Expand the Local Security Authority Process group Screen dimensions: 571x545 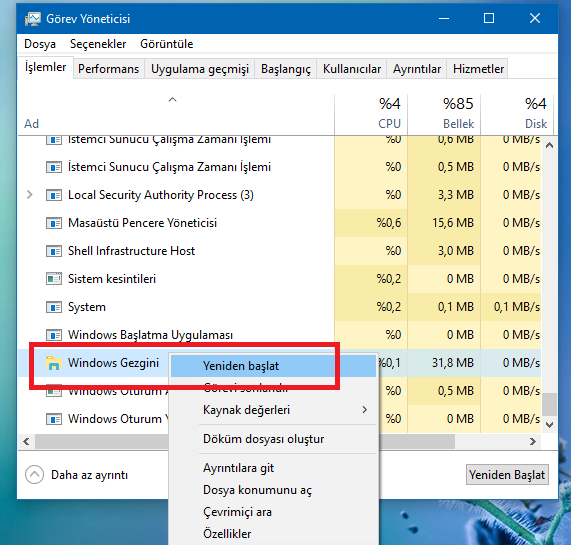point(29,195)
